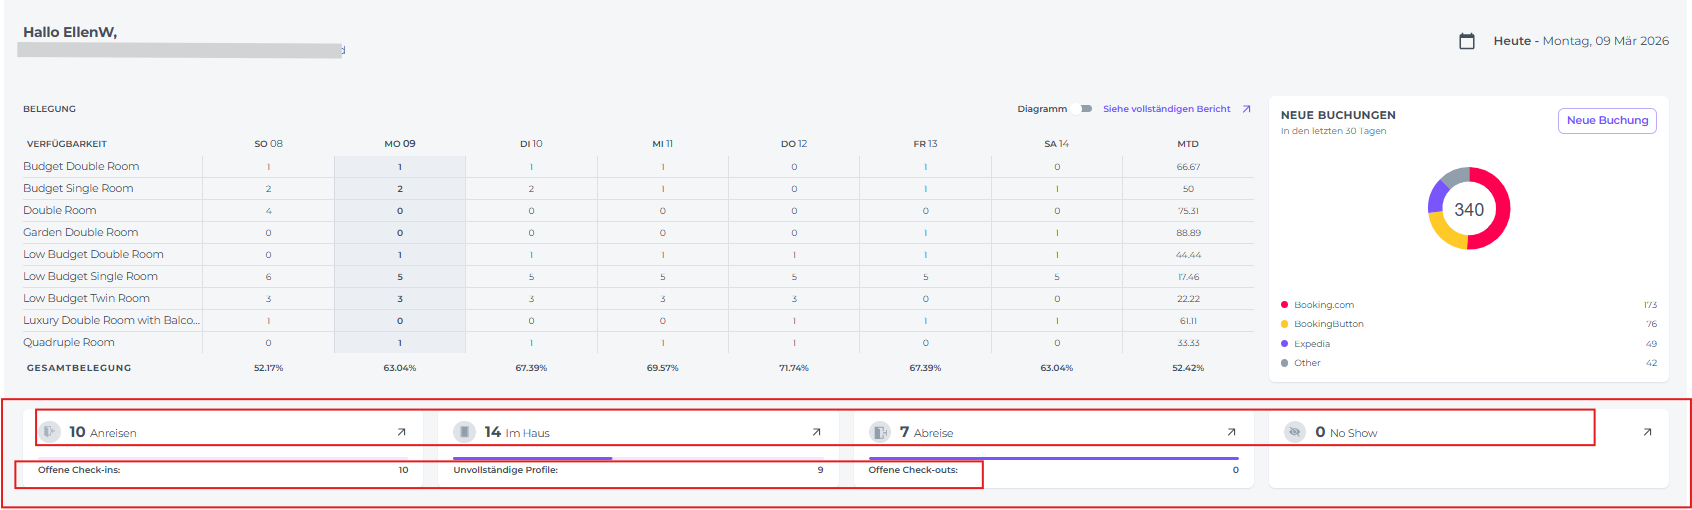This screenshot has height=510, width=1692.
Task: Open Abreise details via arrow icon
Action: [1231, 432]
